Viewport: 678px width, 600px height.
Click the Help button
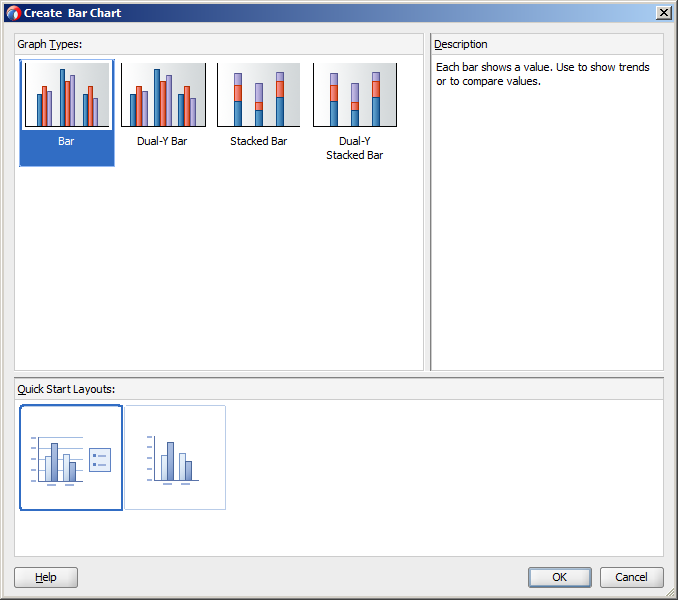[46, 578]
